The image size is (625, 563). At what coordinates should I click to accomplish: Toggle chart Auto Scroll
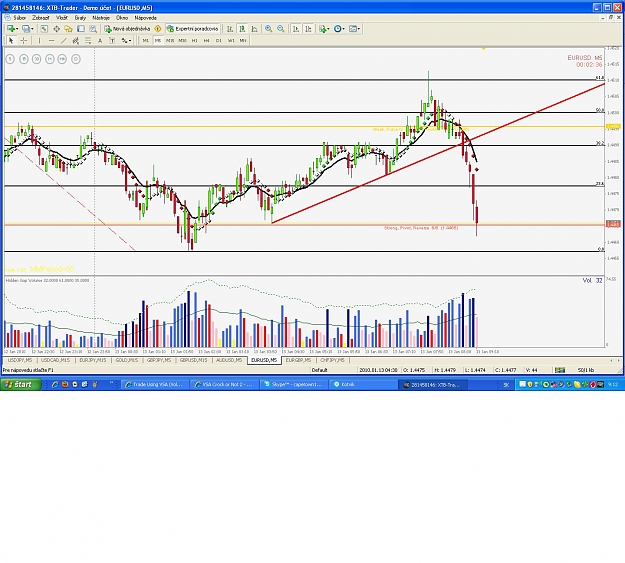296,29
